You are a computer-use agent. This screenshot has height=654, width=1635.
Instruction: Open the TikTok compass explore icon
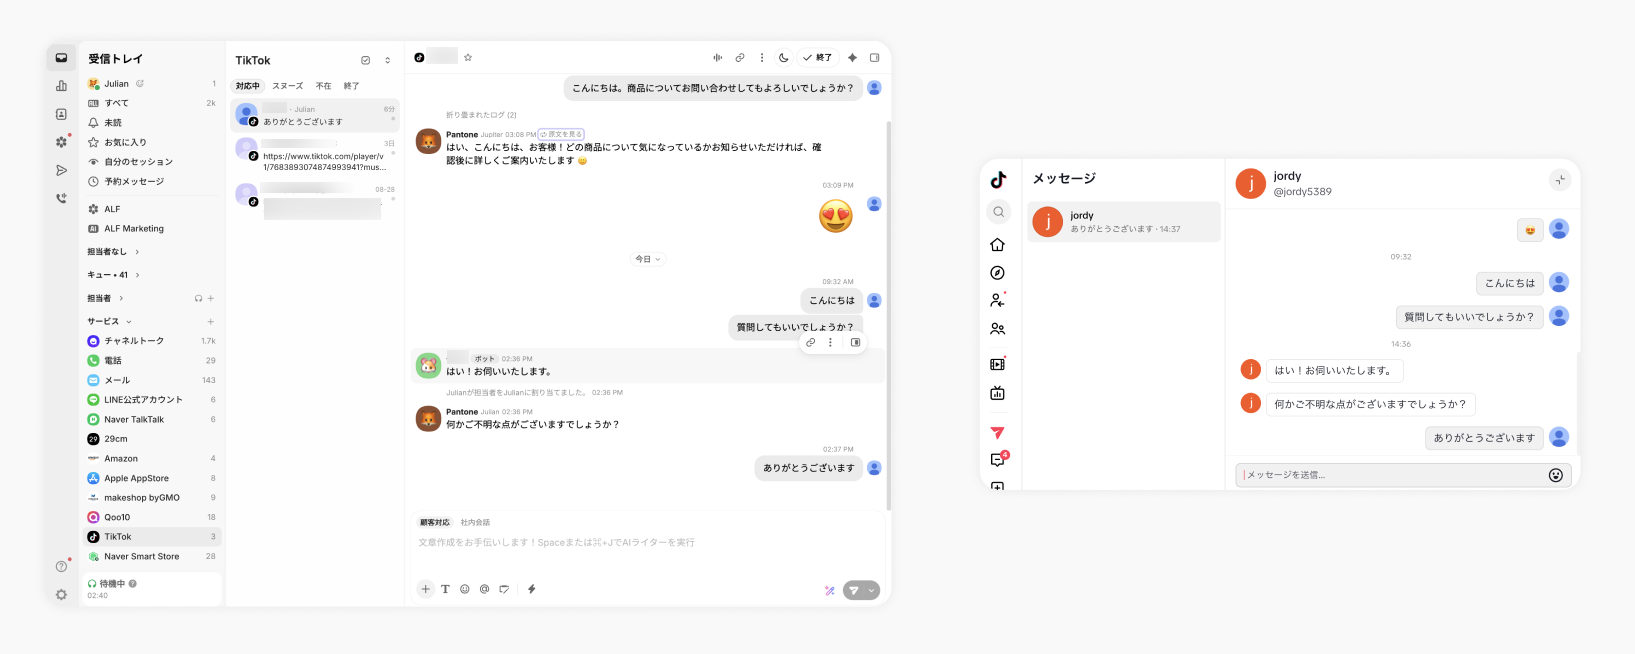coord(997,273)
